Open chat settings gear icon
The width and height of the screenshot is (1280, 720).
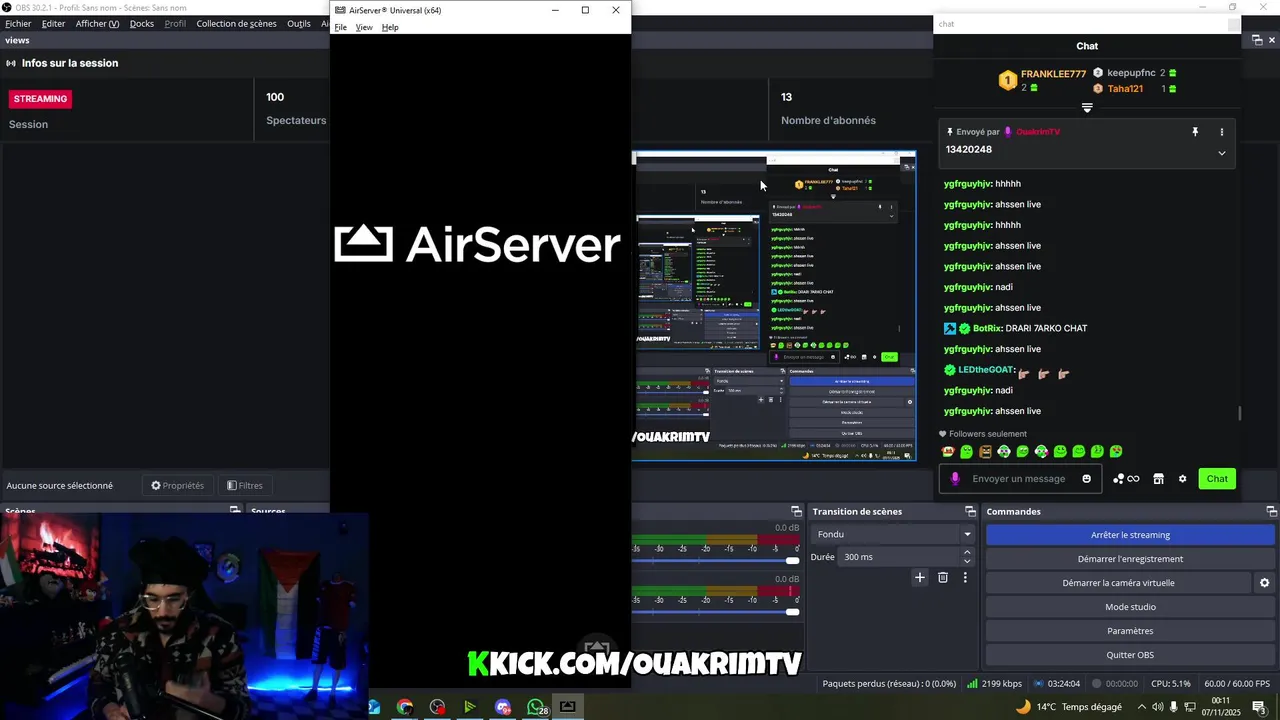pos(1182,479)
